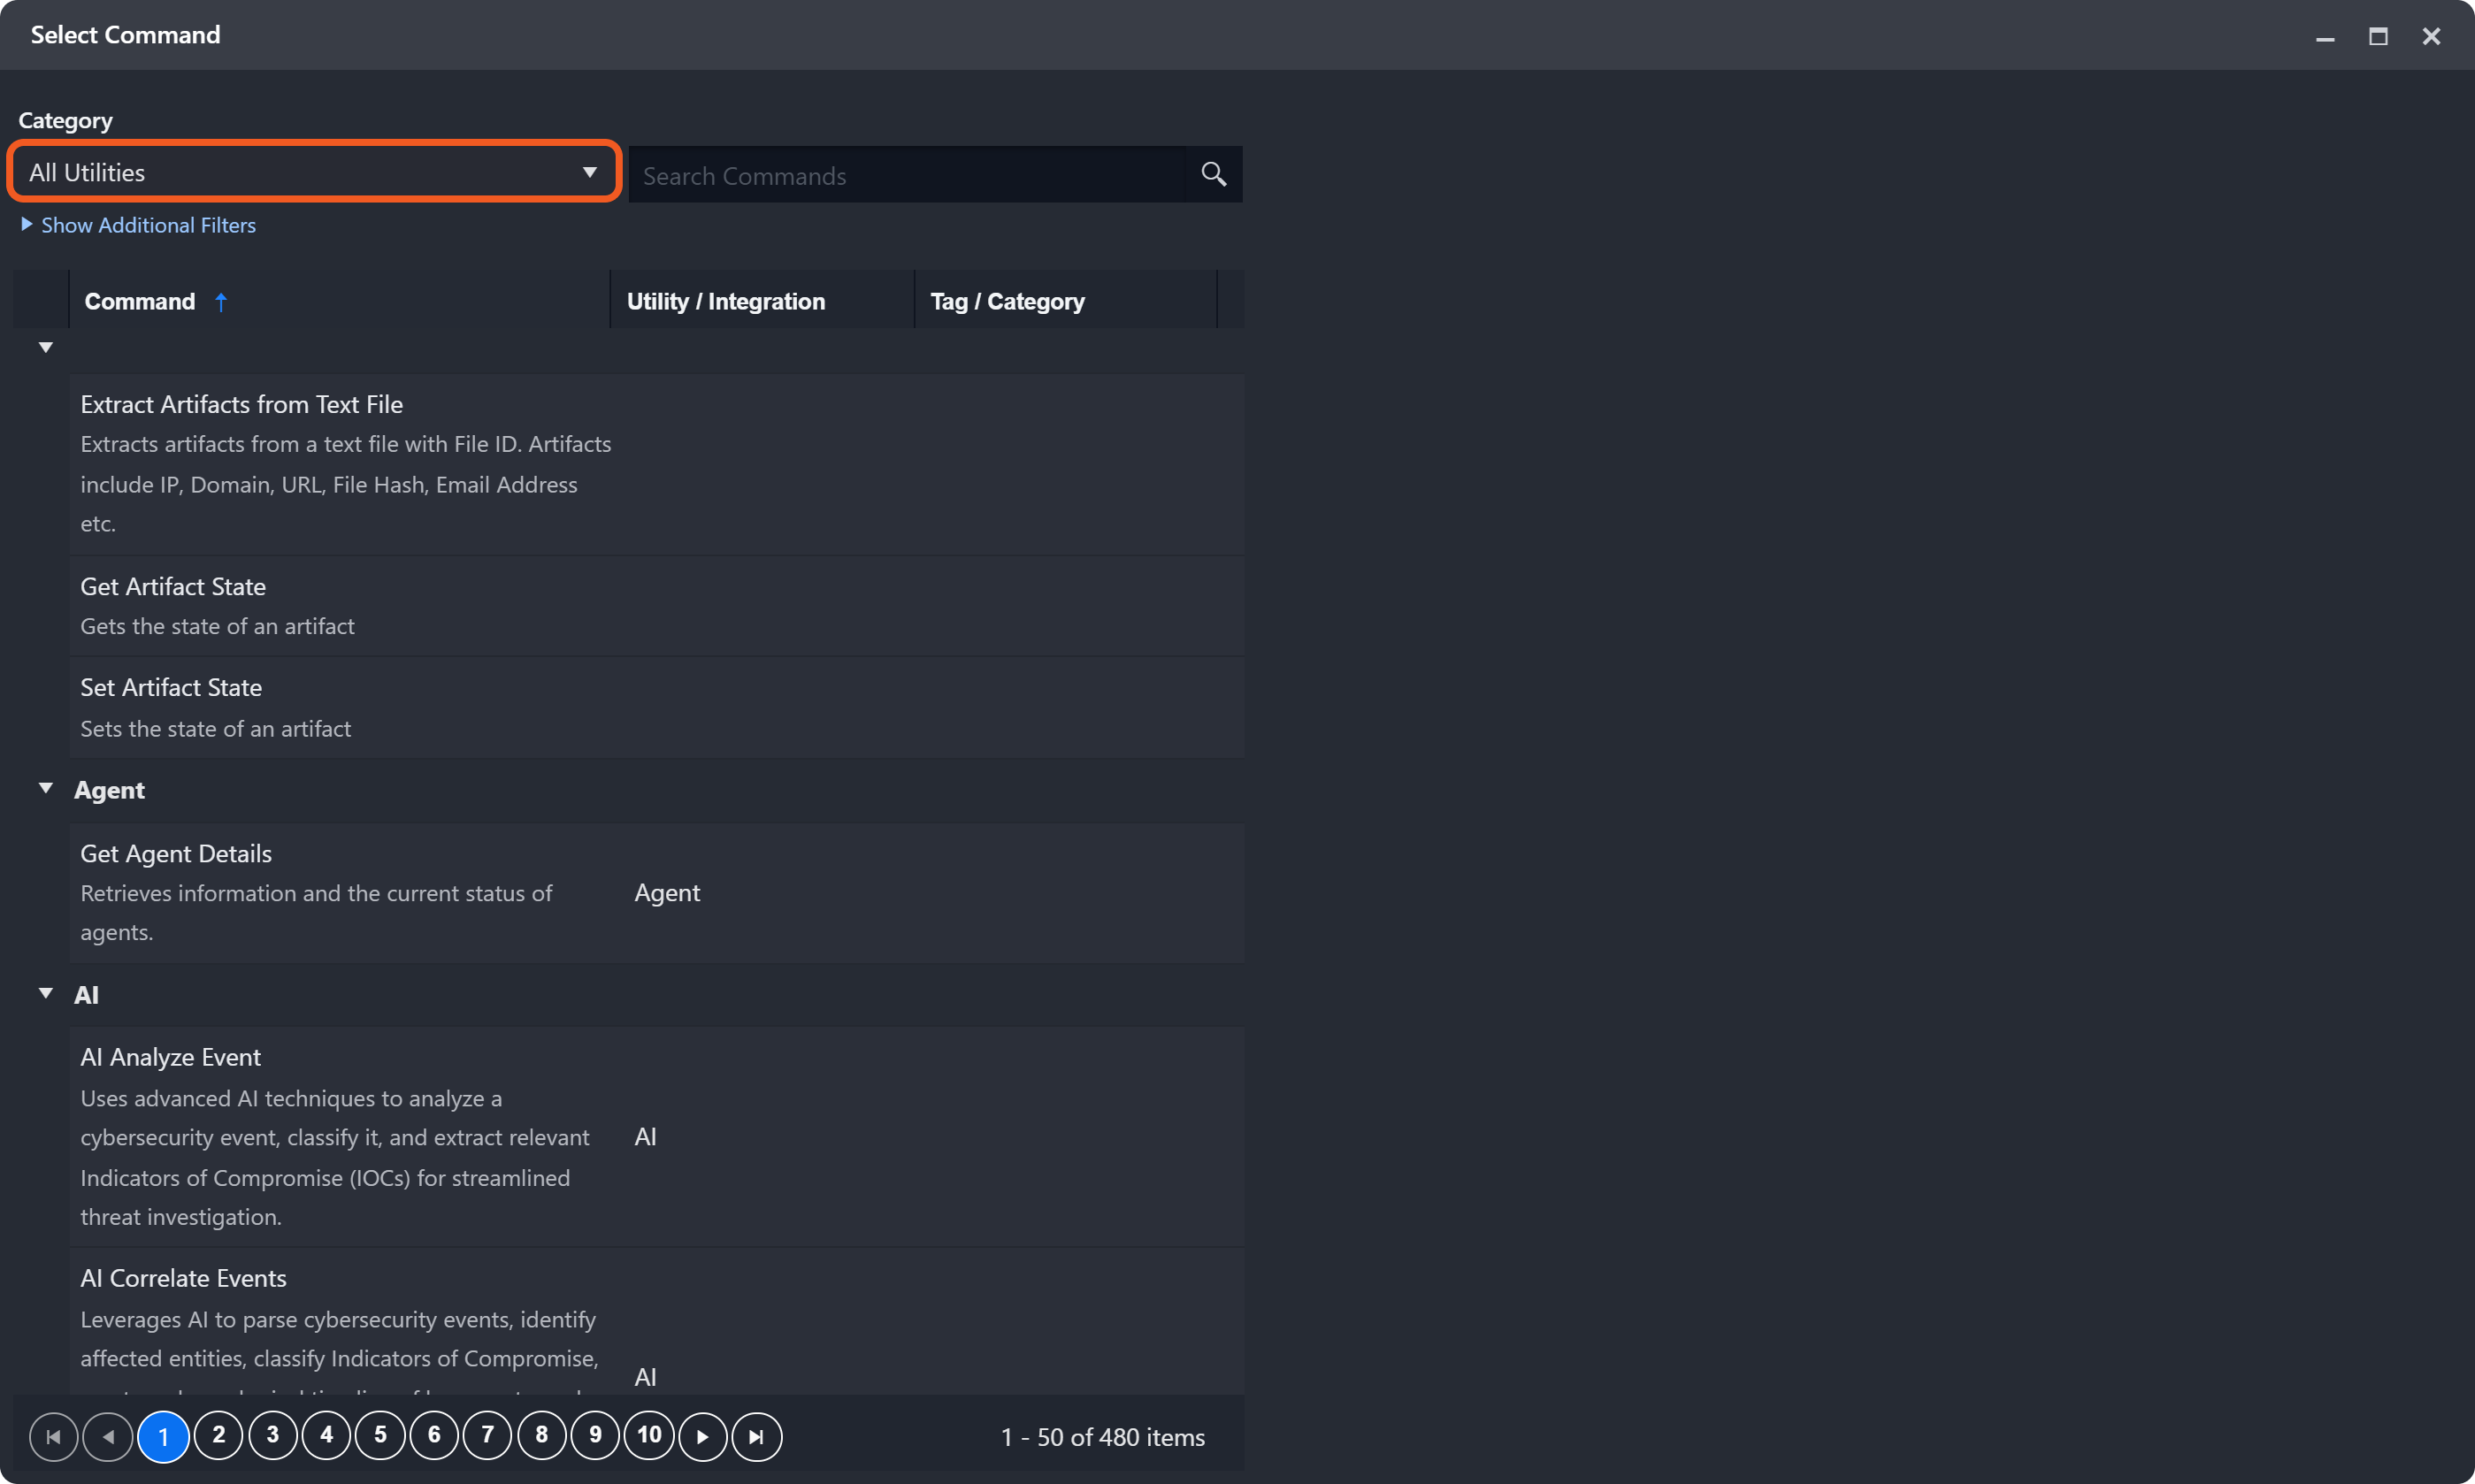Collapse the AI group
Screen dimensions: 2475x1484
(x=45, y=994)
